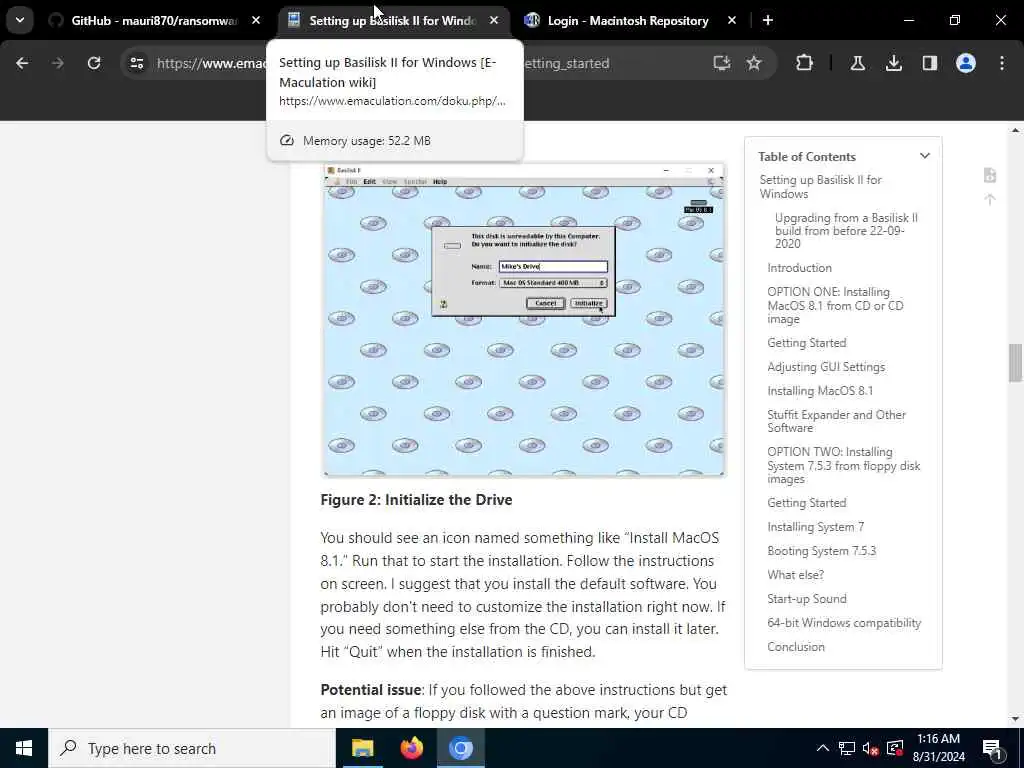Open the taskbar clock and date

click(938, 748)
